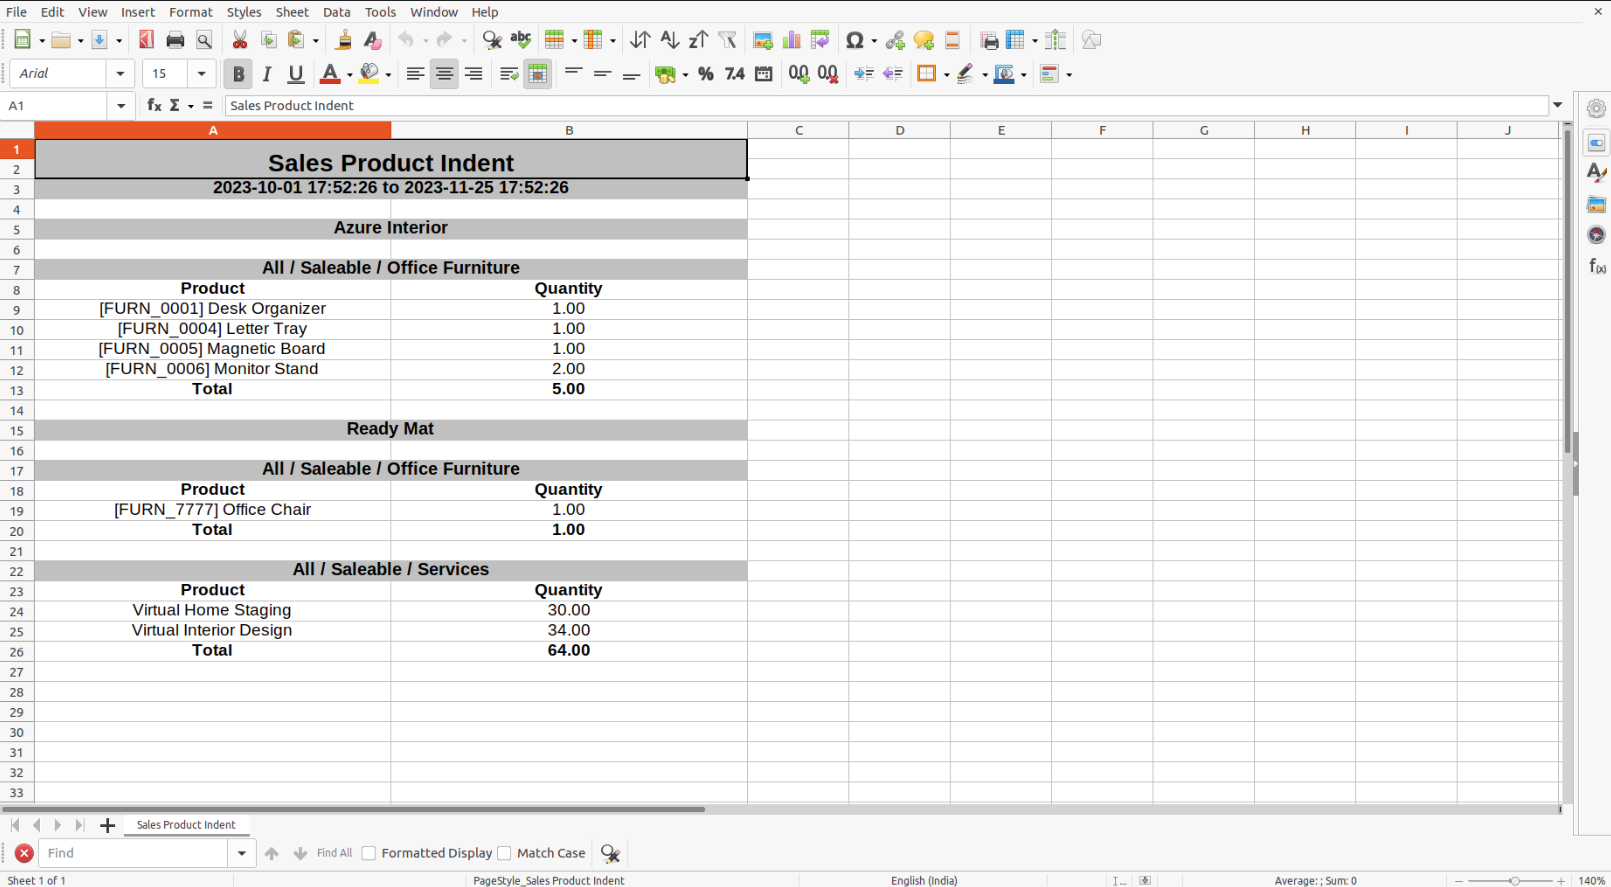Open Find text history dropdown
The image size is (1611, 887).
click(x=242, y=853)
